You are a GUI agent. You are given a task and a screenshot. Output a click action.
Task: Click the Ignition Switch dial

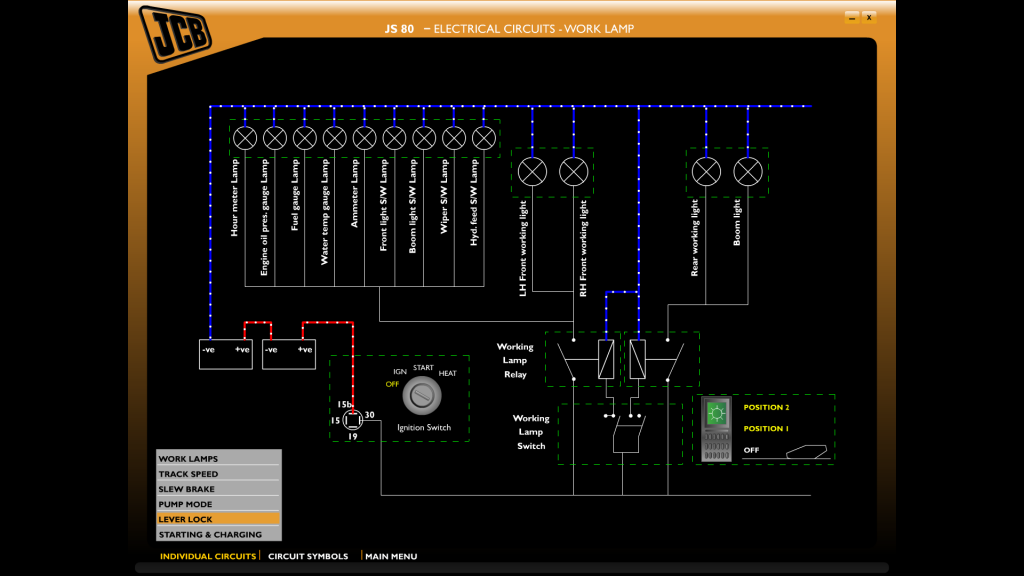point(421,394)
